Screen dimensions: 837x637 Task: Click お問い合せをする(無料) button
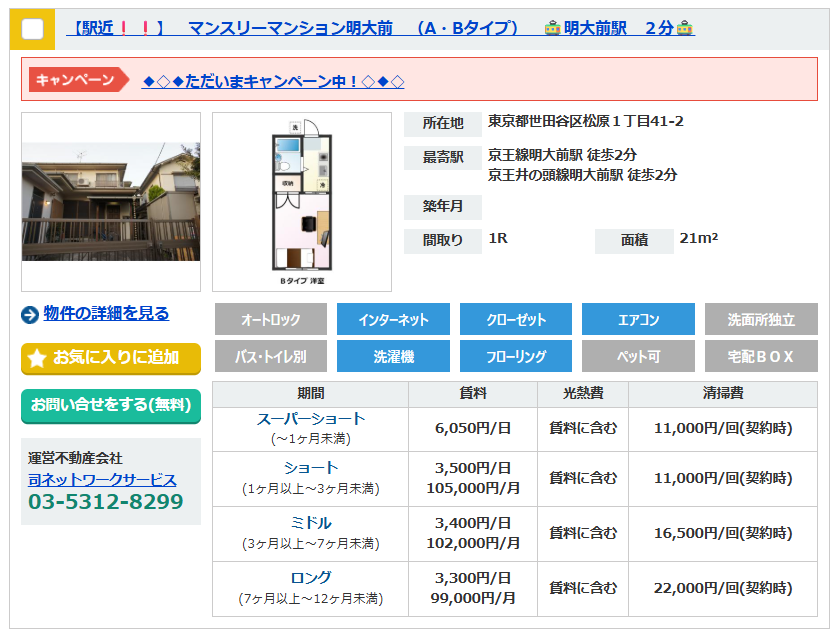coord(111,406)
